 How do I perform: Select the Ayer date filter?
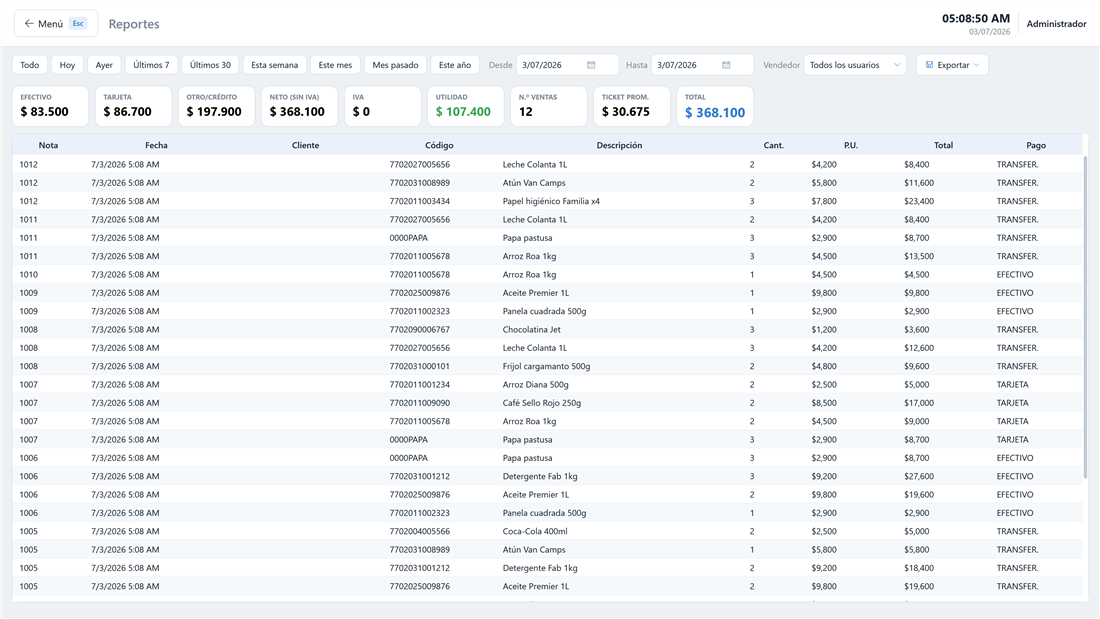(x=105, y=65)
